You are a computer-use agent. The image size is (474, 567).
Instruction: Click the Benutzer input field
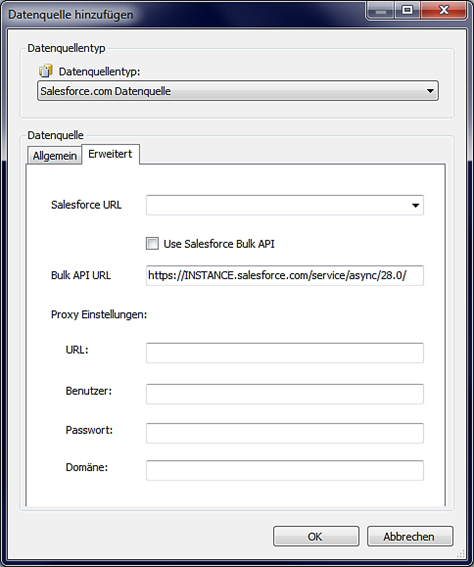pyautogui.click(x=285, y=394)
